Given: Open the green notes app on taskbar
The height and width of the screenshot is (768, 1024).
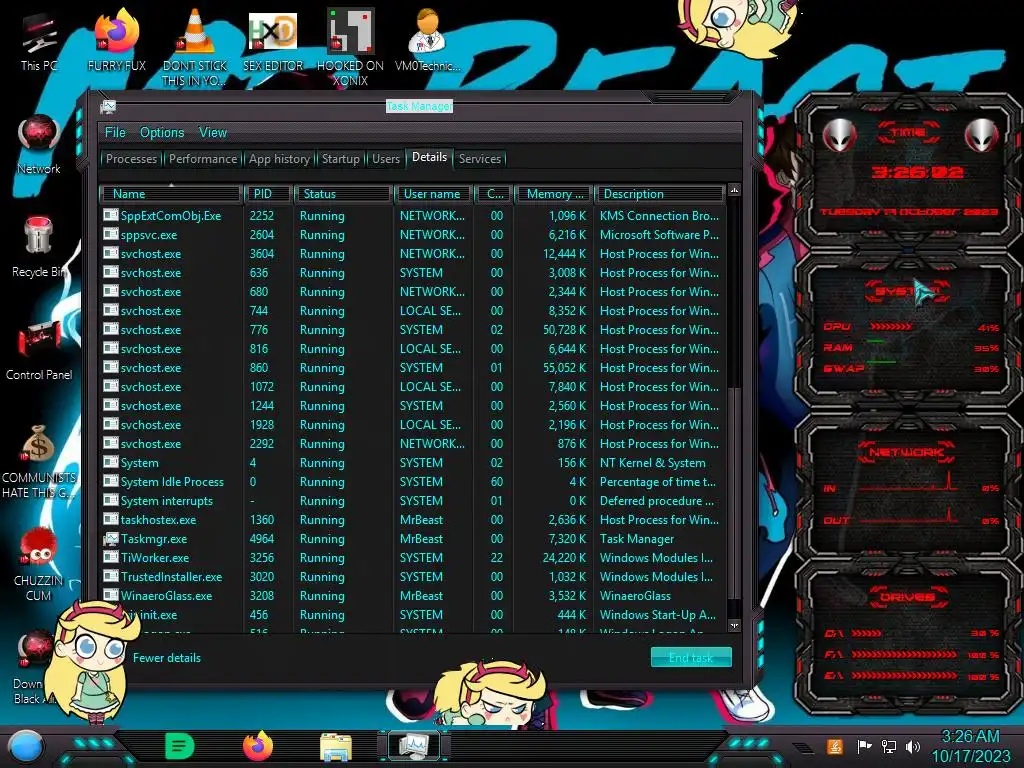Looking at the screenshot, I should pyautogui.click(x=180, y=746).
